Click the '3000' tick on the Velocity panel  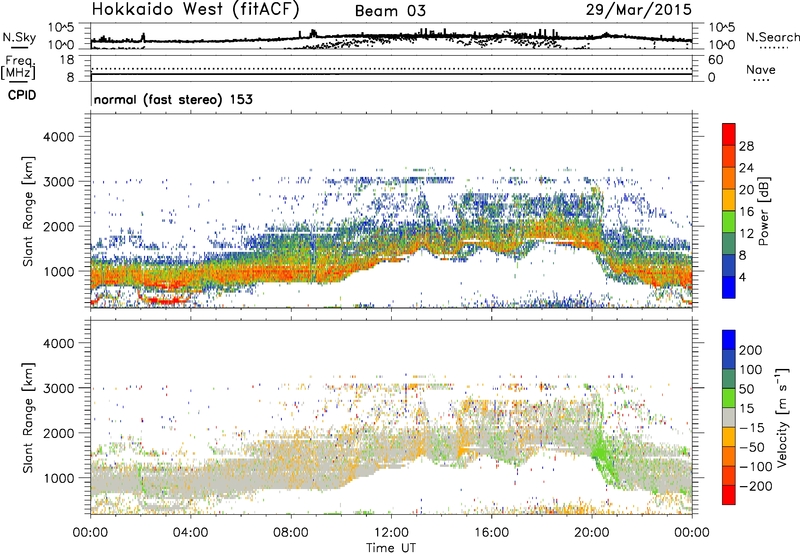(58, 388)
